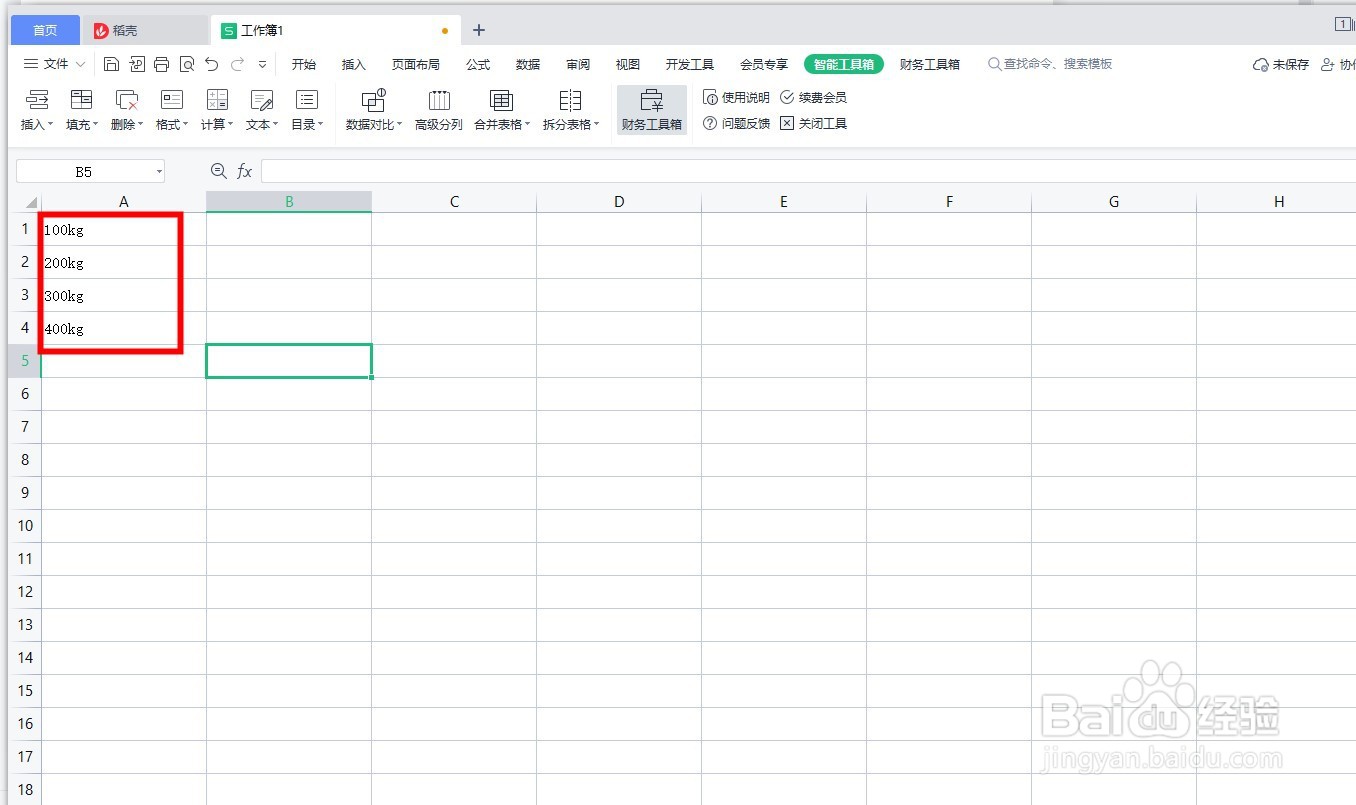Open 问题反馈 feedback

coord(737,123)
